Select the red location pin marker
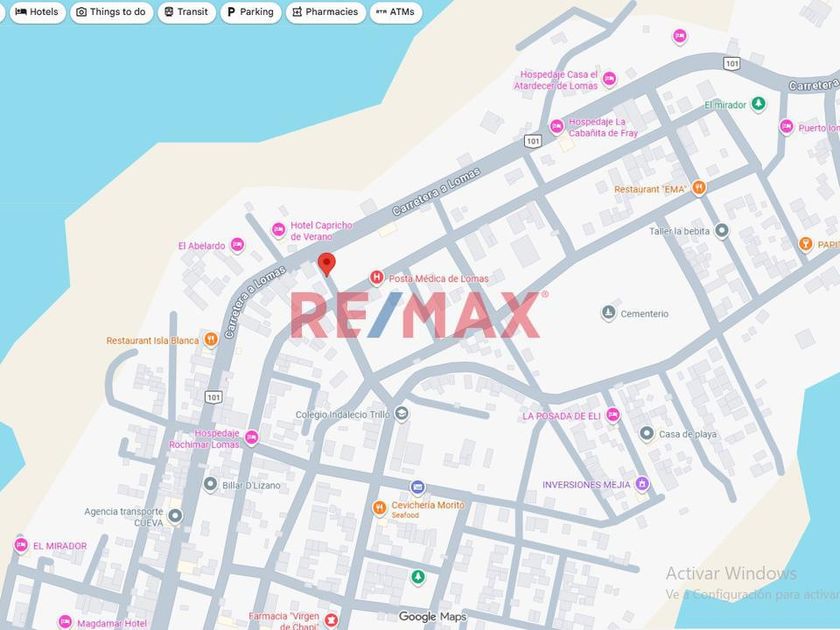 click(x=327, y=265)
